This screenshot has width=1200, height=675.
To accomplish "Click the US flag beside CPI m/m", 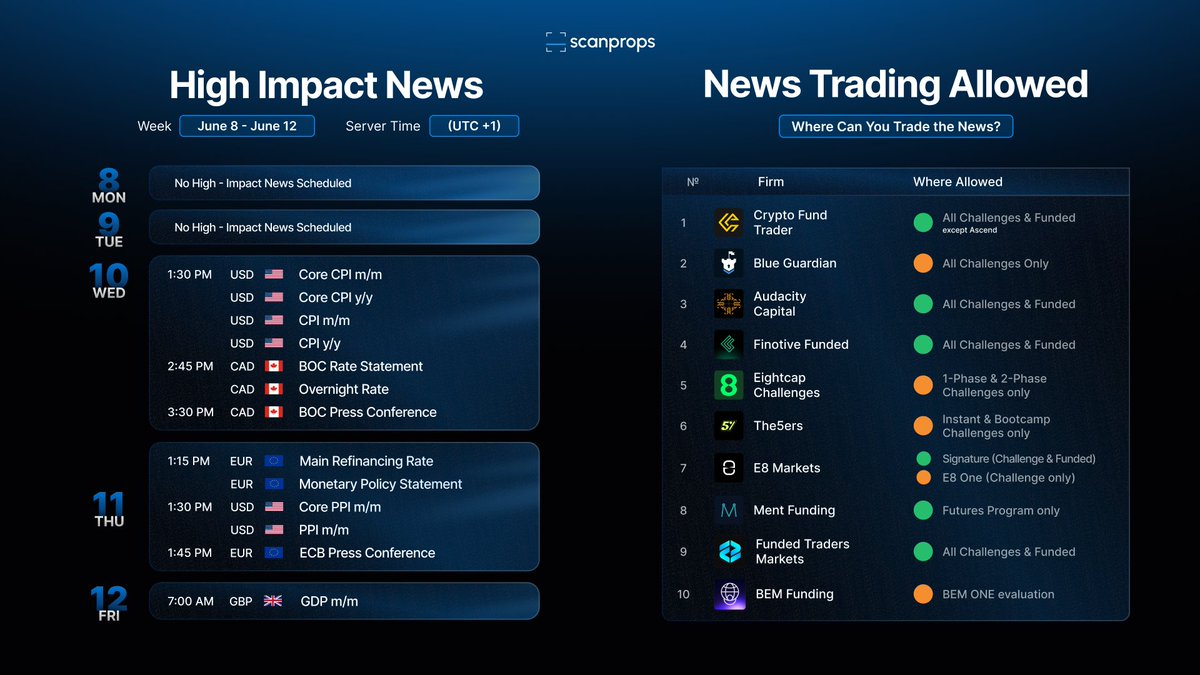I will pyautogui.click(x=274, y=320).
